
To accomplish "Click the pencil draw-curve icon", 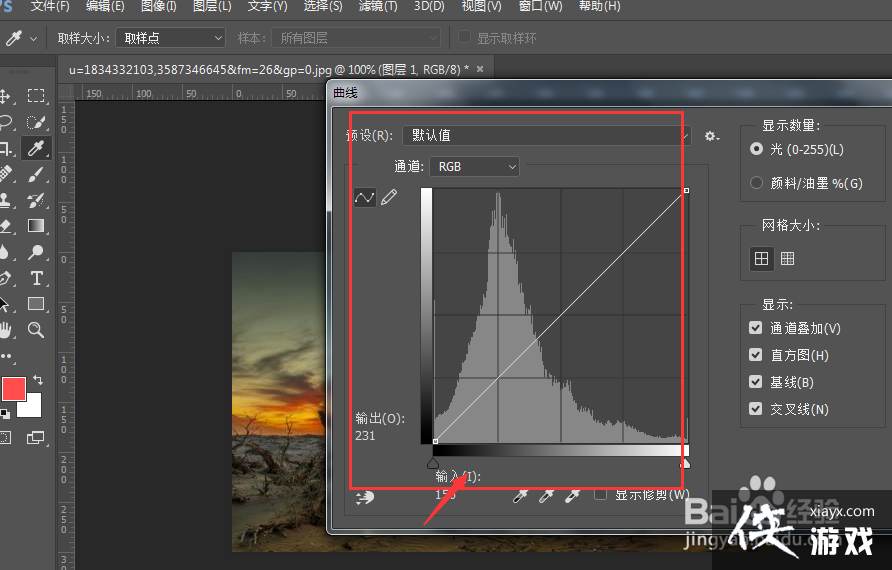I will 389,198.
